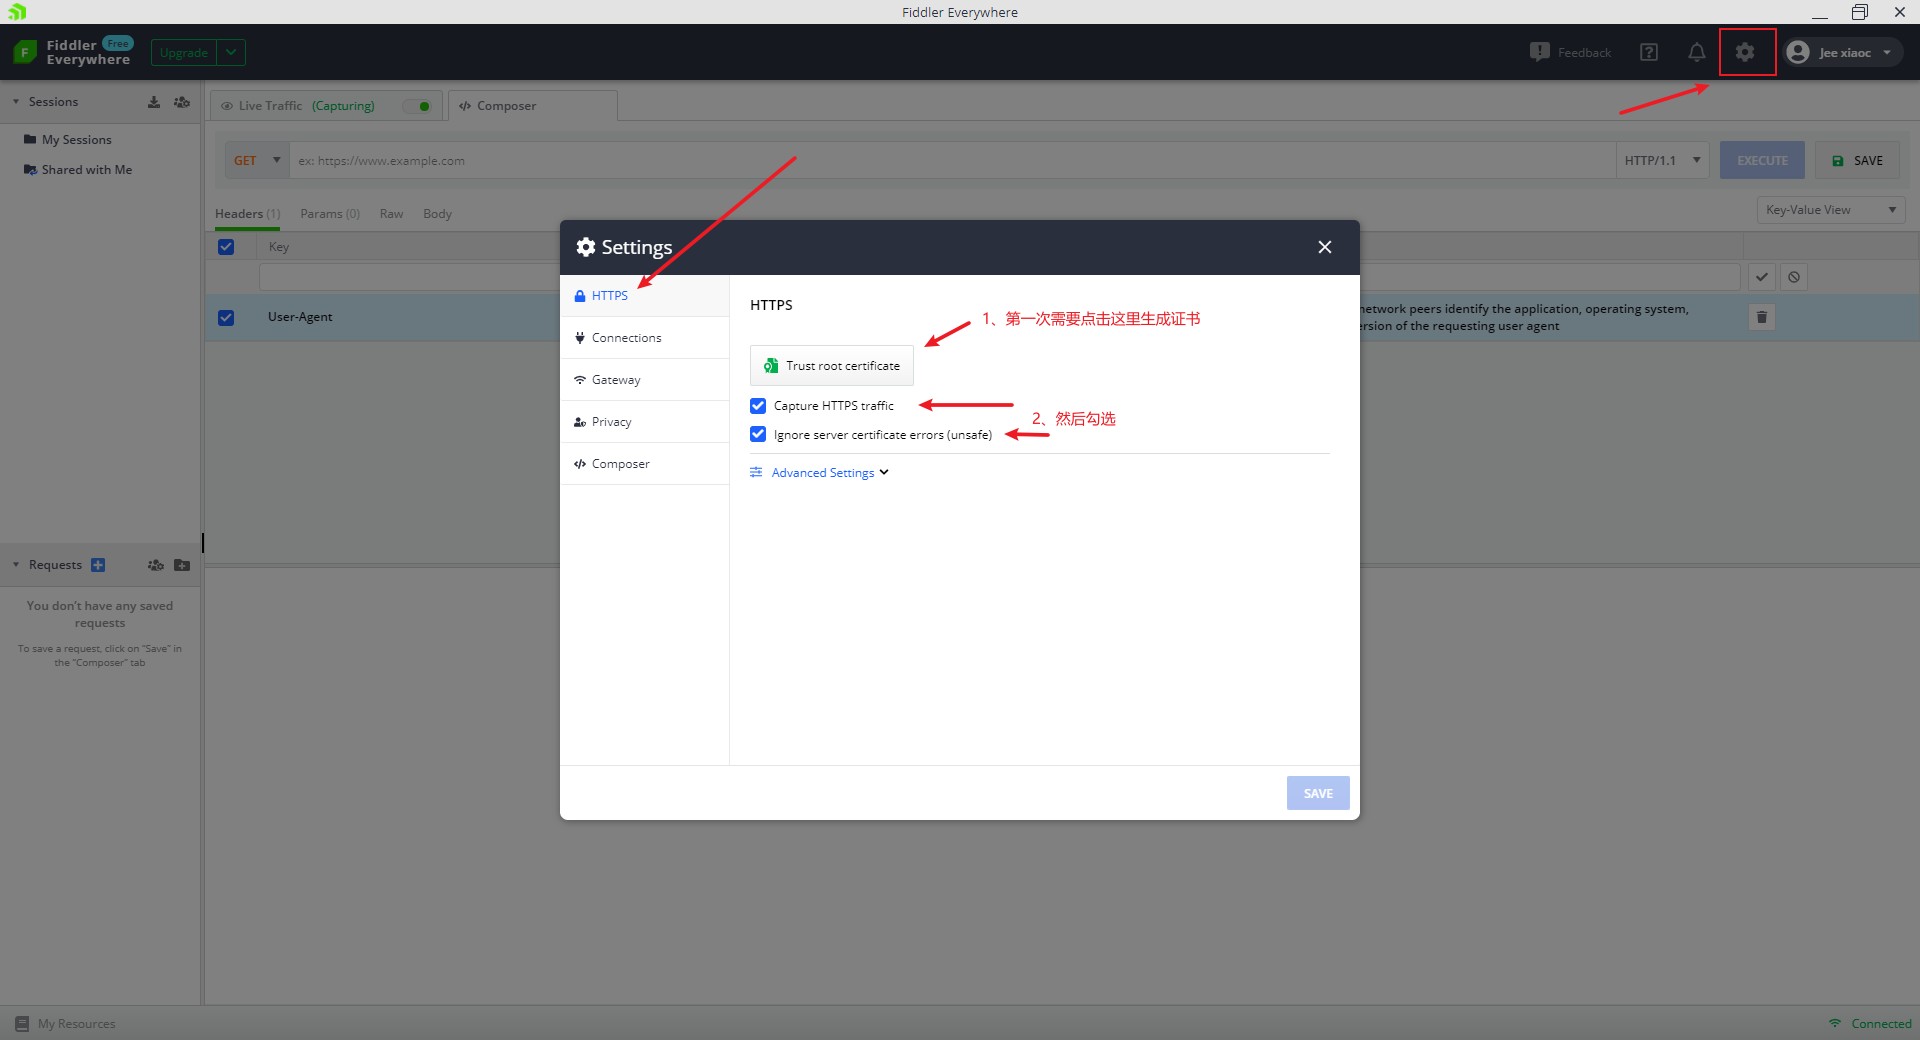Click My Resources text in status bar
The height and width of the screenshot is (1040, 1920).
76,1024
